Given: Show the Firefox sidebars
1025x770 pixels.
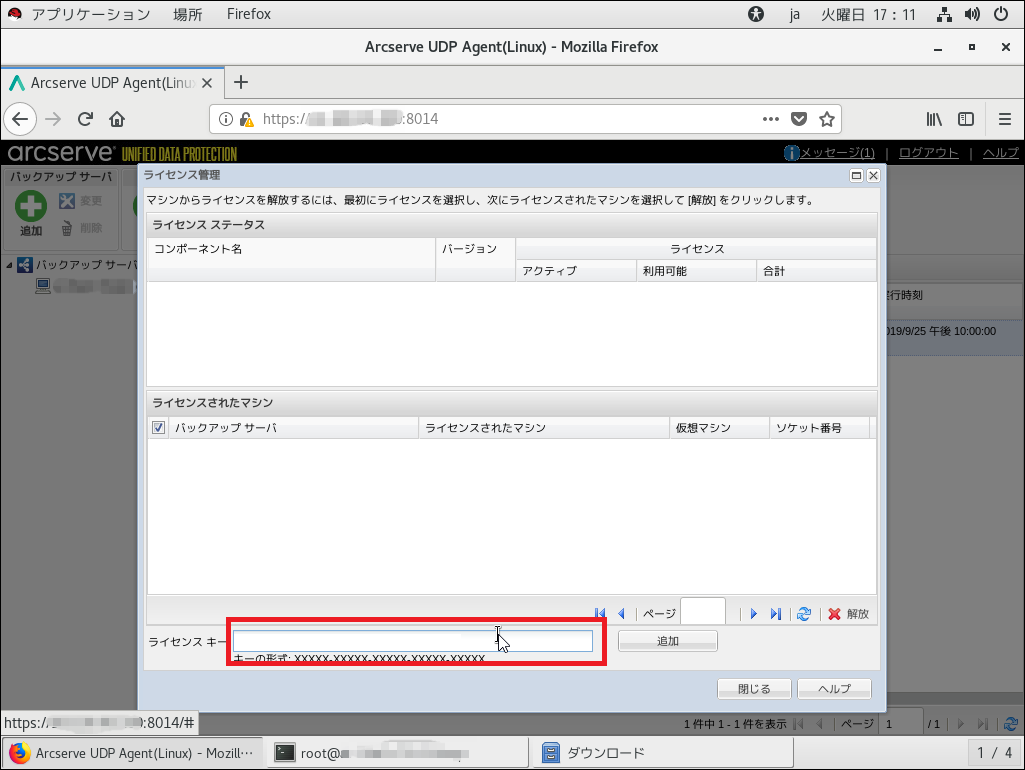Looking at the screenshot, I should 966,119.
